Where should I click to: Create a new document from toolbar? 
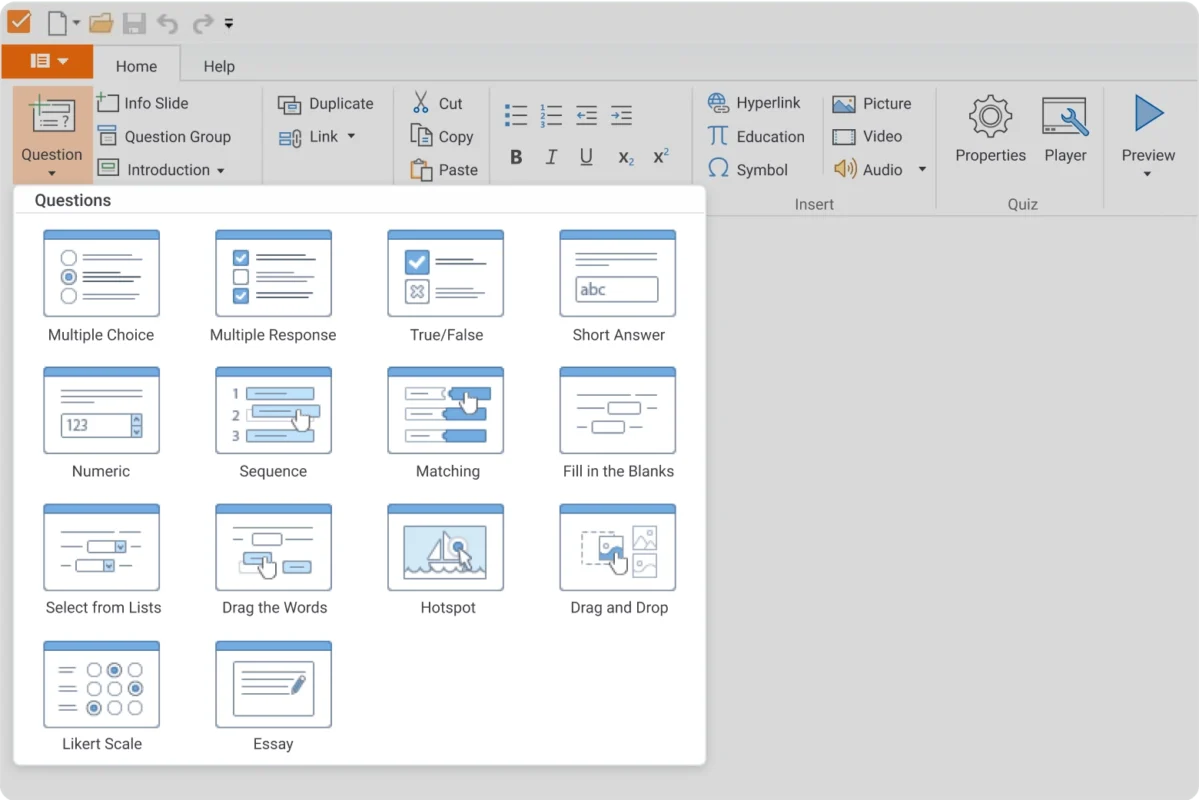click(x=57, y=23)
